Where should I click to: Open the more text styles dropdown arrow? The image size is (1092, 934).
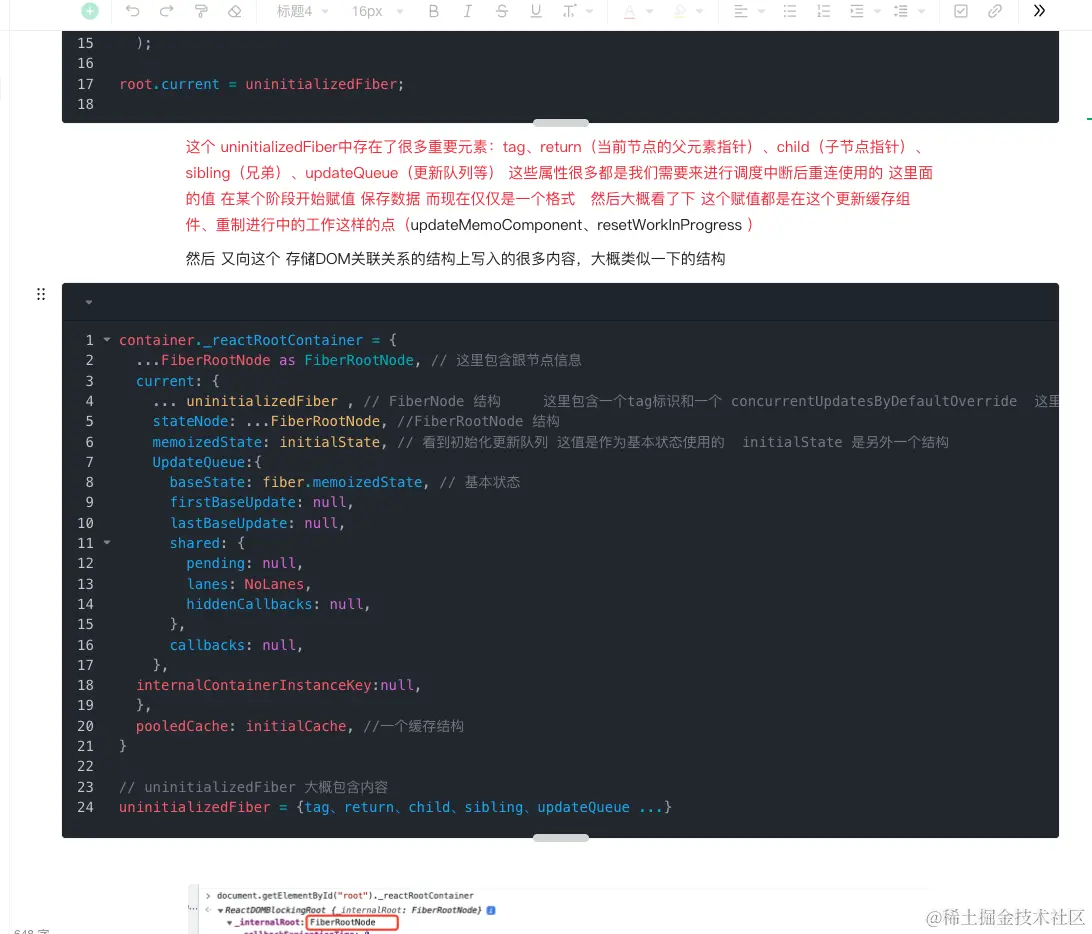[590, 11]
